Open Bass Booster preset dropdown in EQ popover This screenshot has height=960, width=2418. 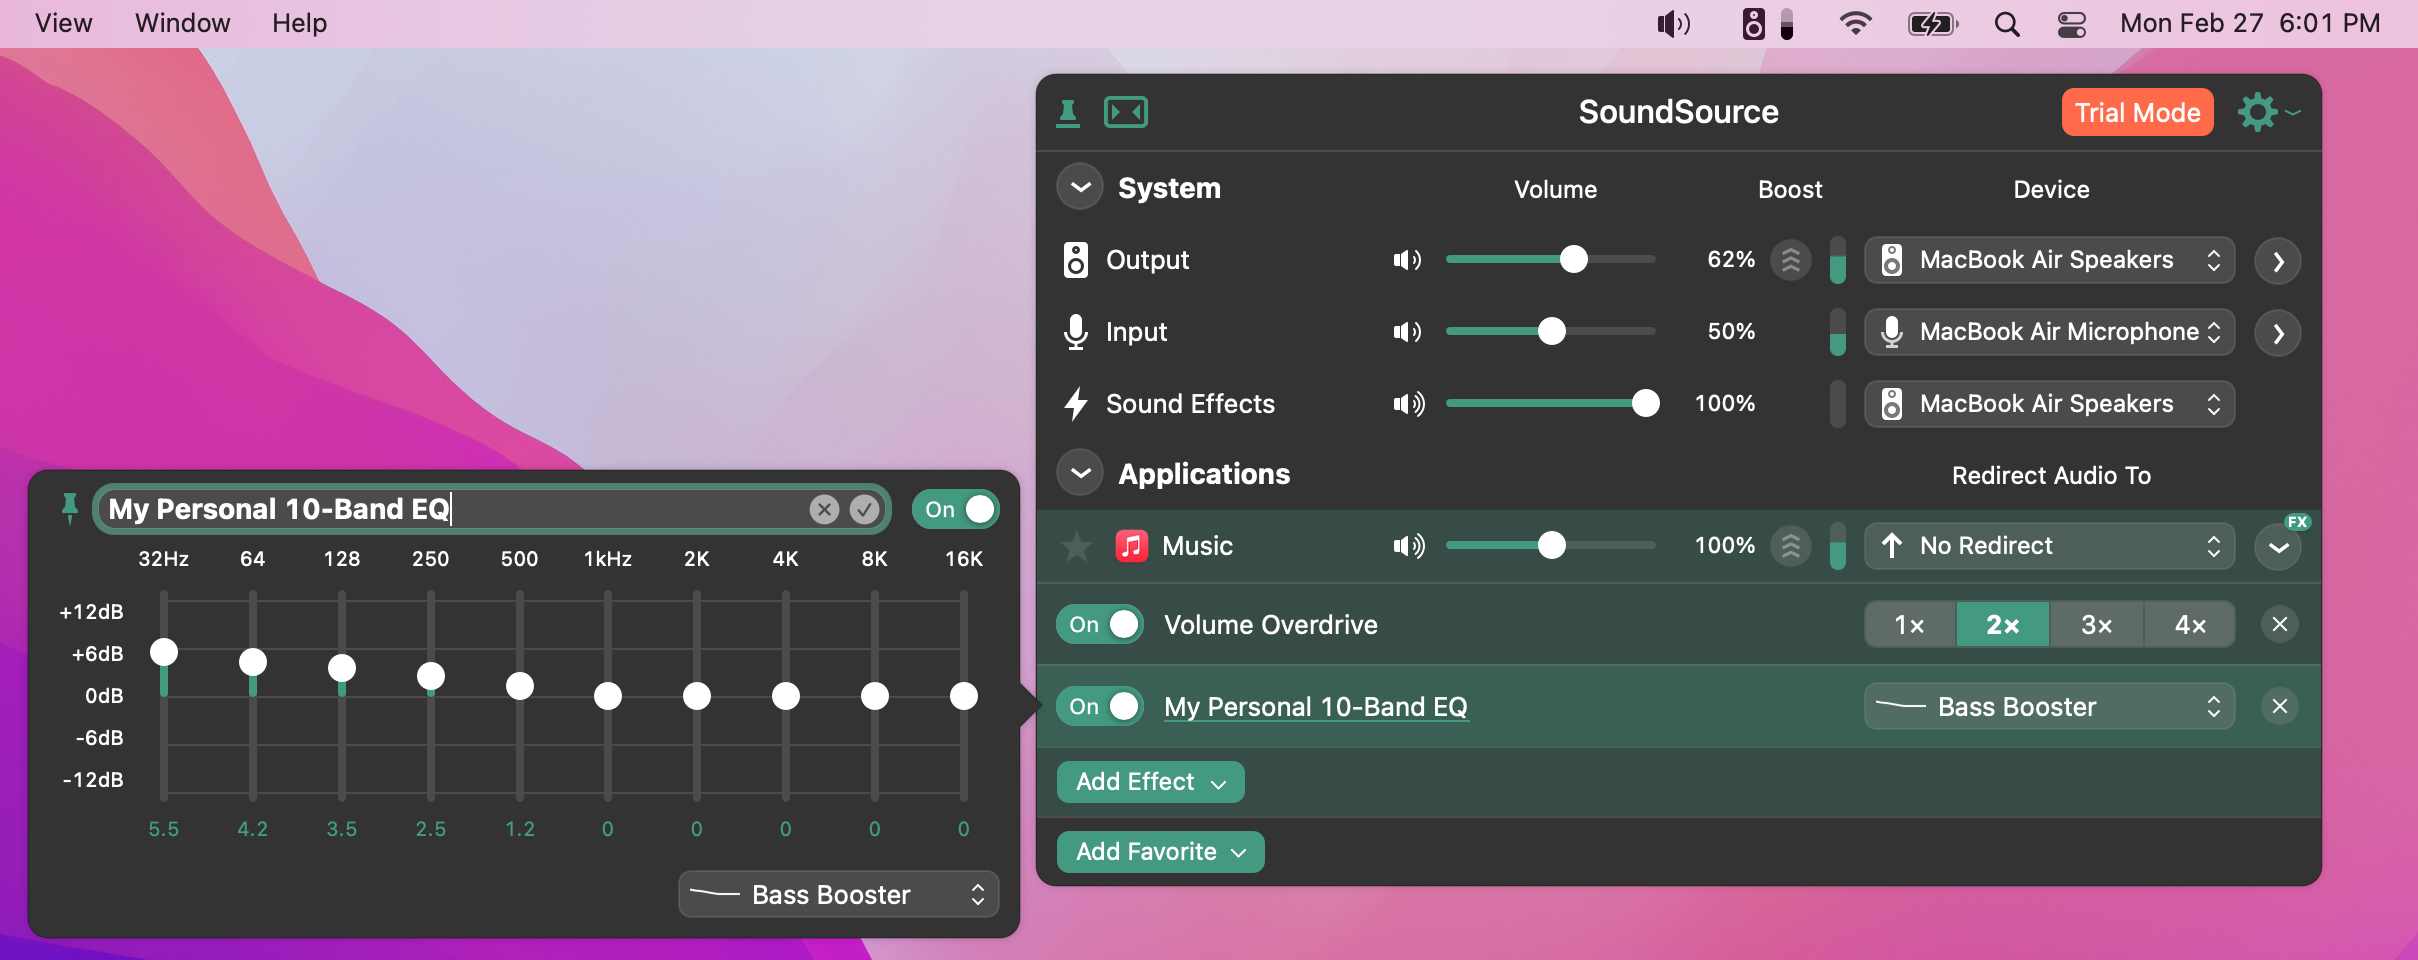(x=838, y=894)
